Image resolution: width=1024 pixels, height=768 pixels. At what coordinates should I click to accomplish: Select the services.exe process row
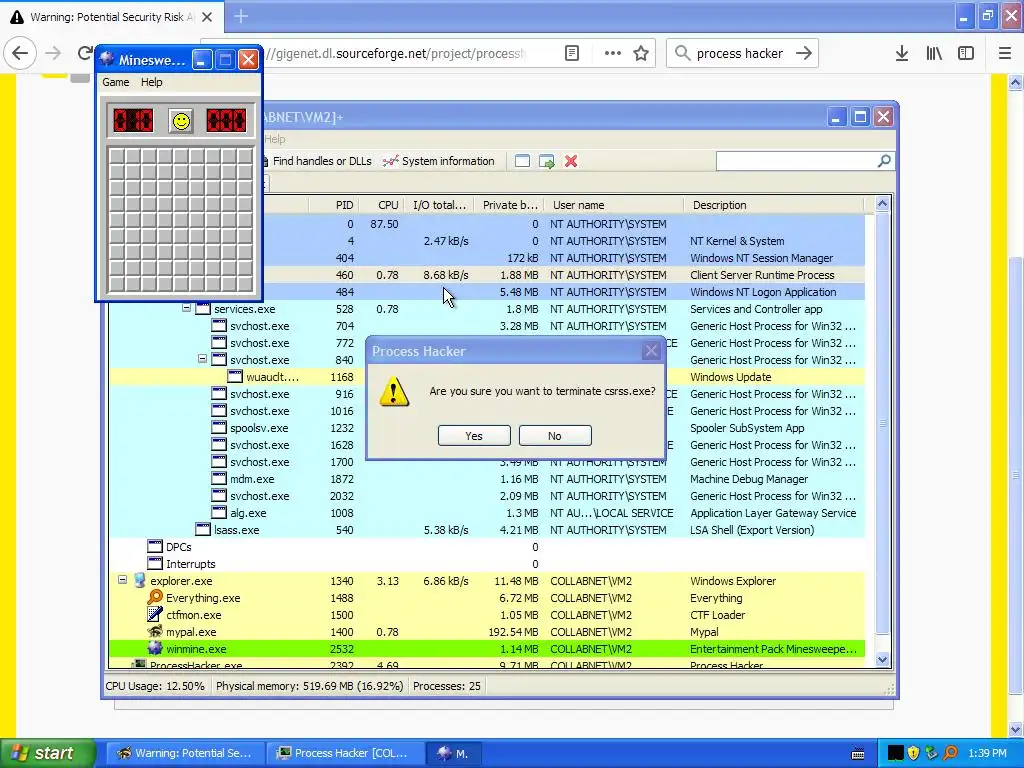(x=487, y=309)
